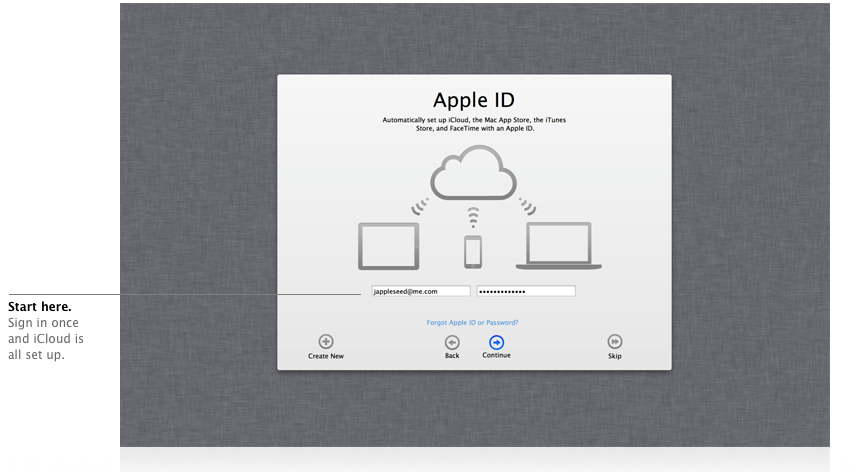856x472 pixels.
Task: Click the Create New plus icon
Action: click(x=326, y=342)
